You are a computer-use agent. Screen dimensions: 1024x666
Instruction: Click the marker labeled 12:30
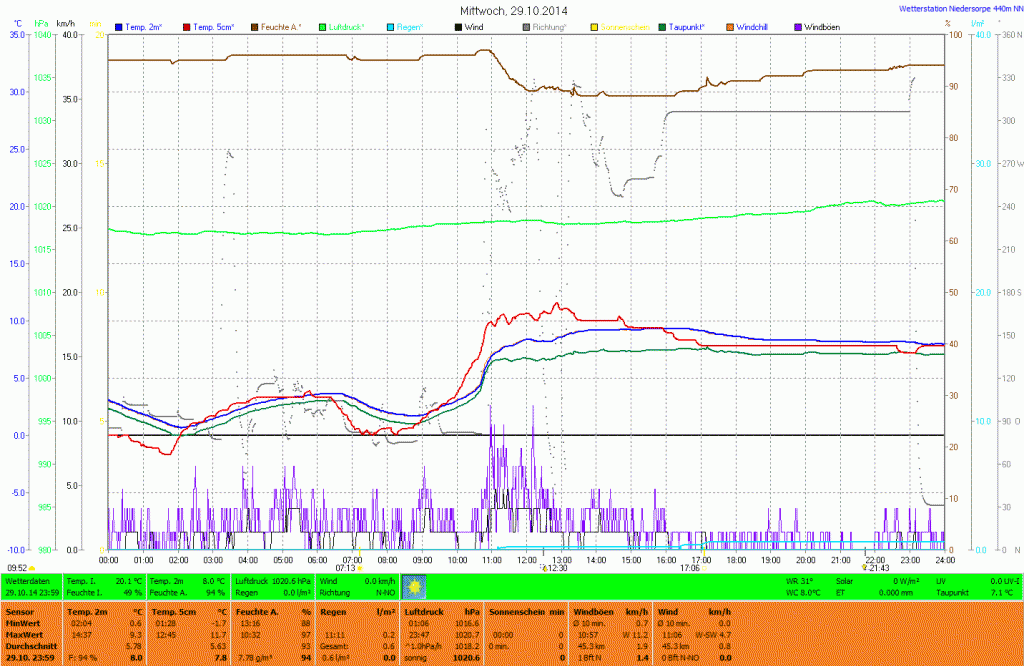point(543,568)
